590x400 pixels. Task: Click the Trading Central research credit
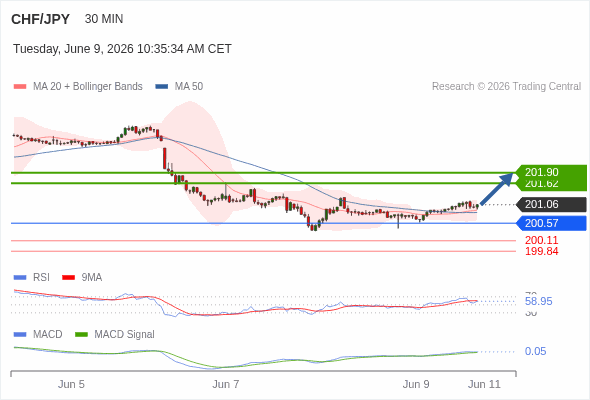point(506,87)
